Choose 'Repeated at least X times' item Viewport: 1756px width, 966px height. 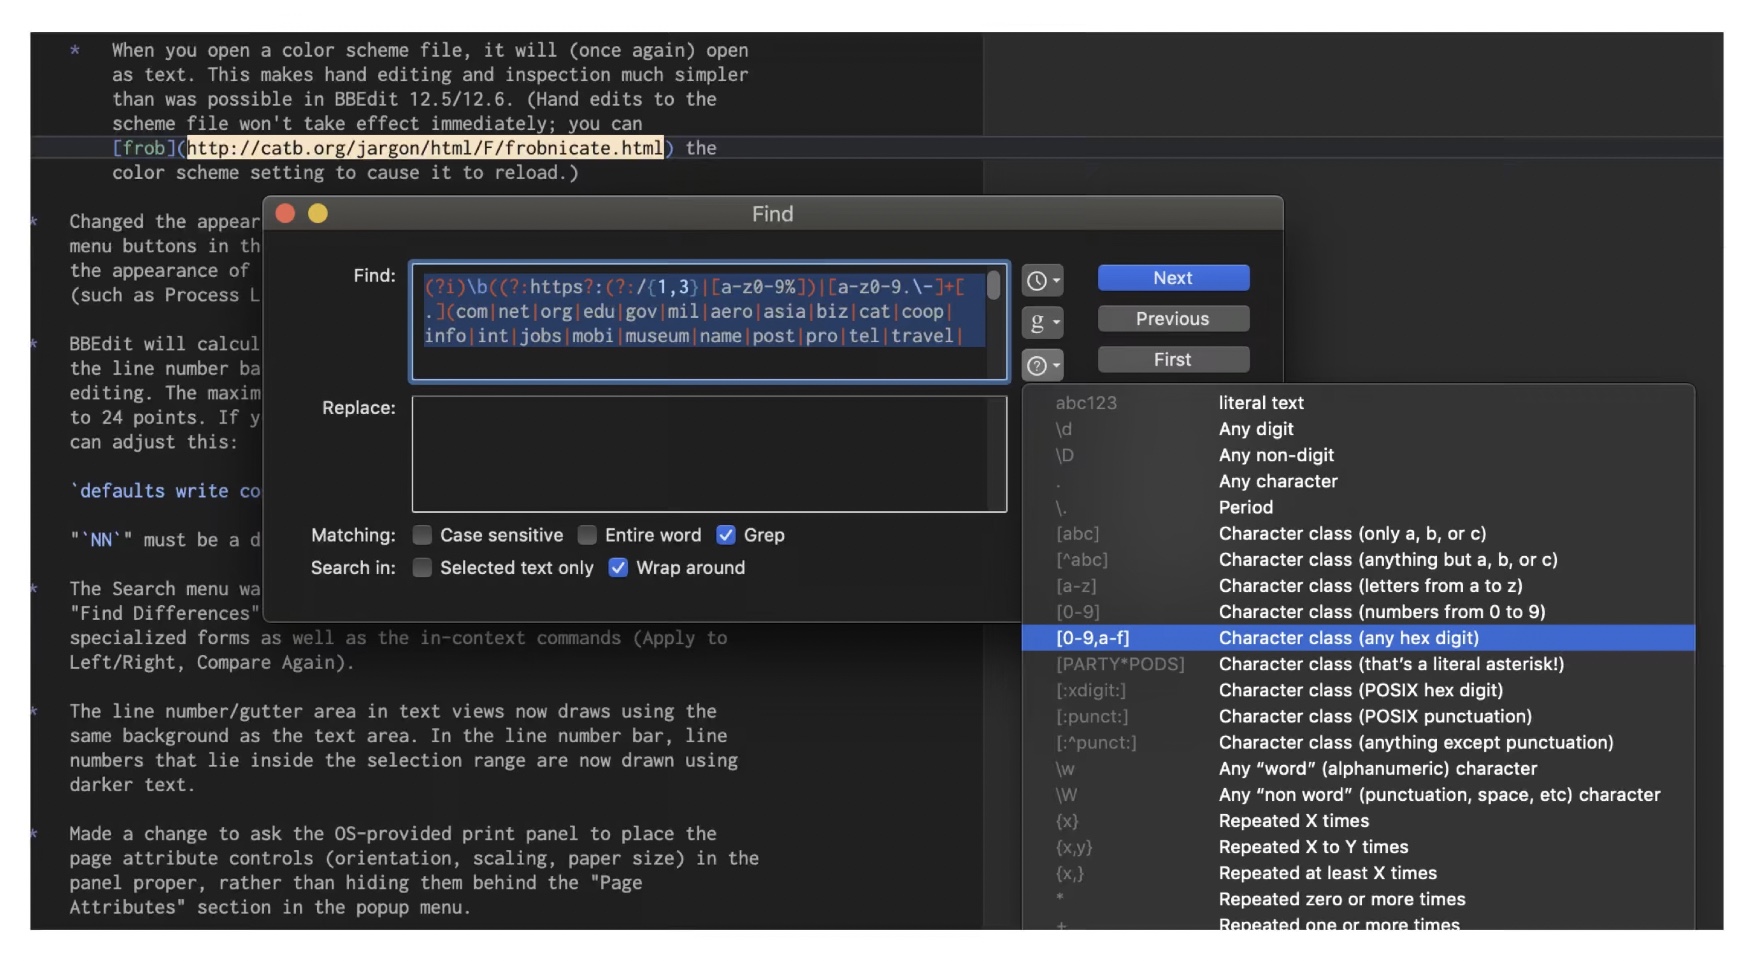tap(1358, 873)
